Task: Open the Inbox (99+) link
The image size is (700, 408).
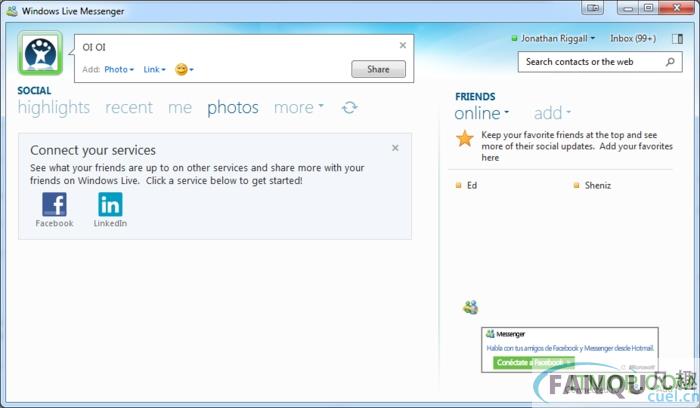Action: point(634,38)
